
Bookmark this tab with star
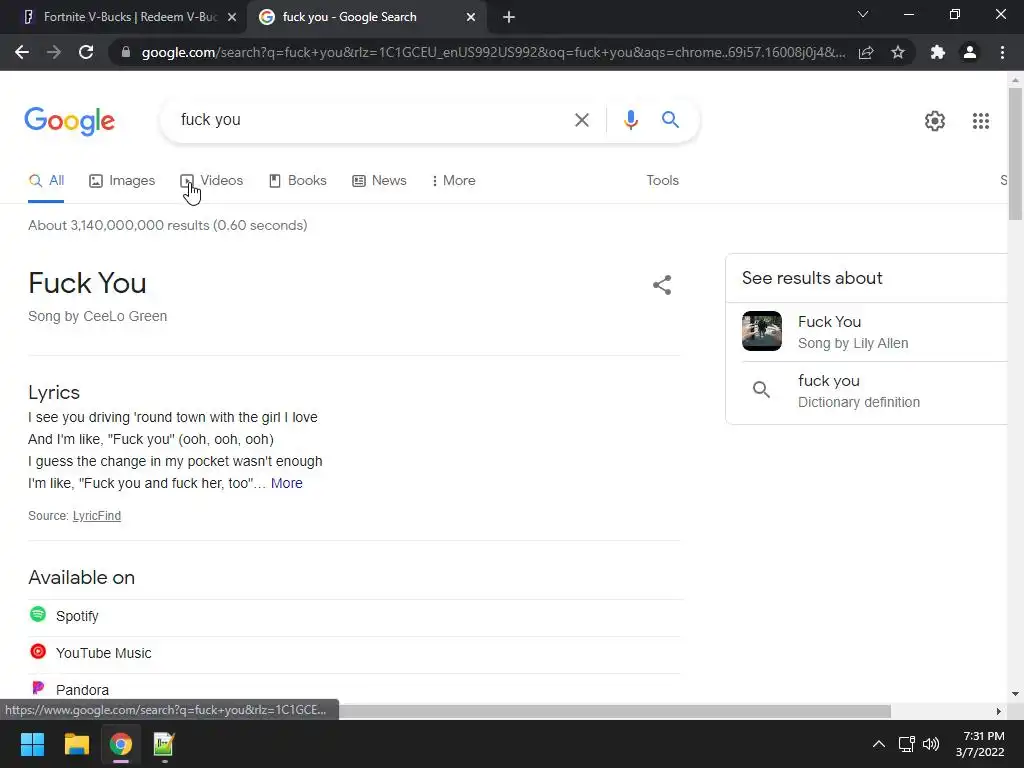pyautogui.click(x=898, y=52)
